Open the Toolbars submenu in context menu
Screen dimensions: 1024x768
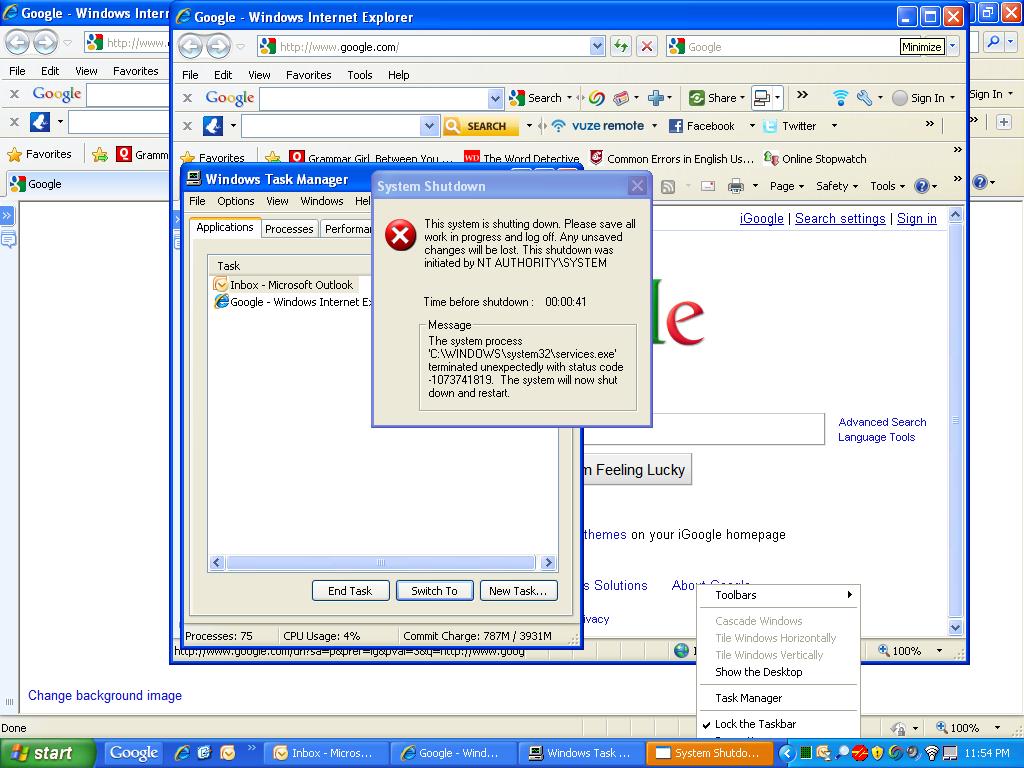[778, 595]
